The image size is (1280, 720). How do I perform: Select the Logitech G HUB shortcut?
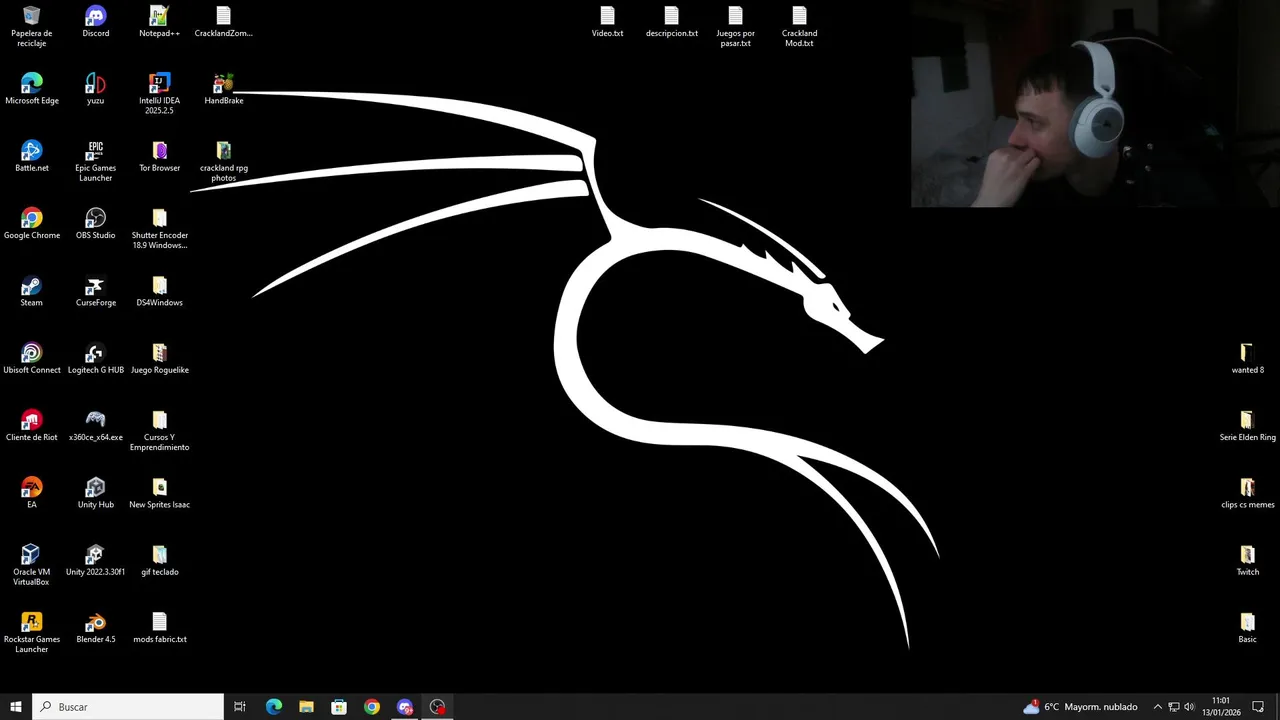[x=96, y=358]
